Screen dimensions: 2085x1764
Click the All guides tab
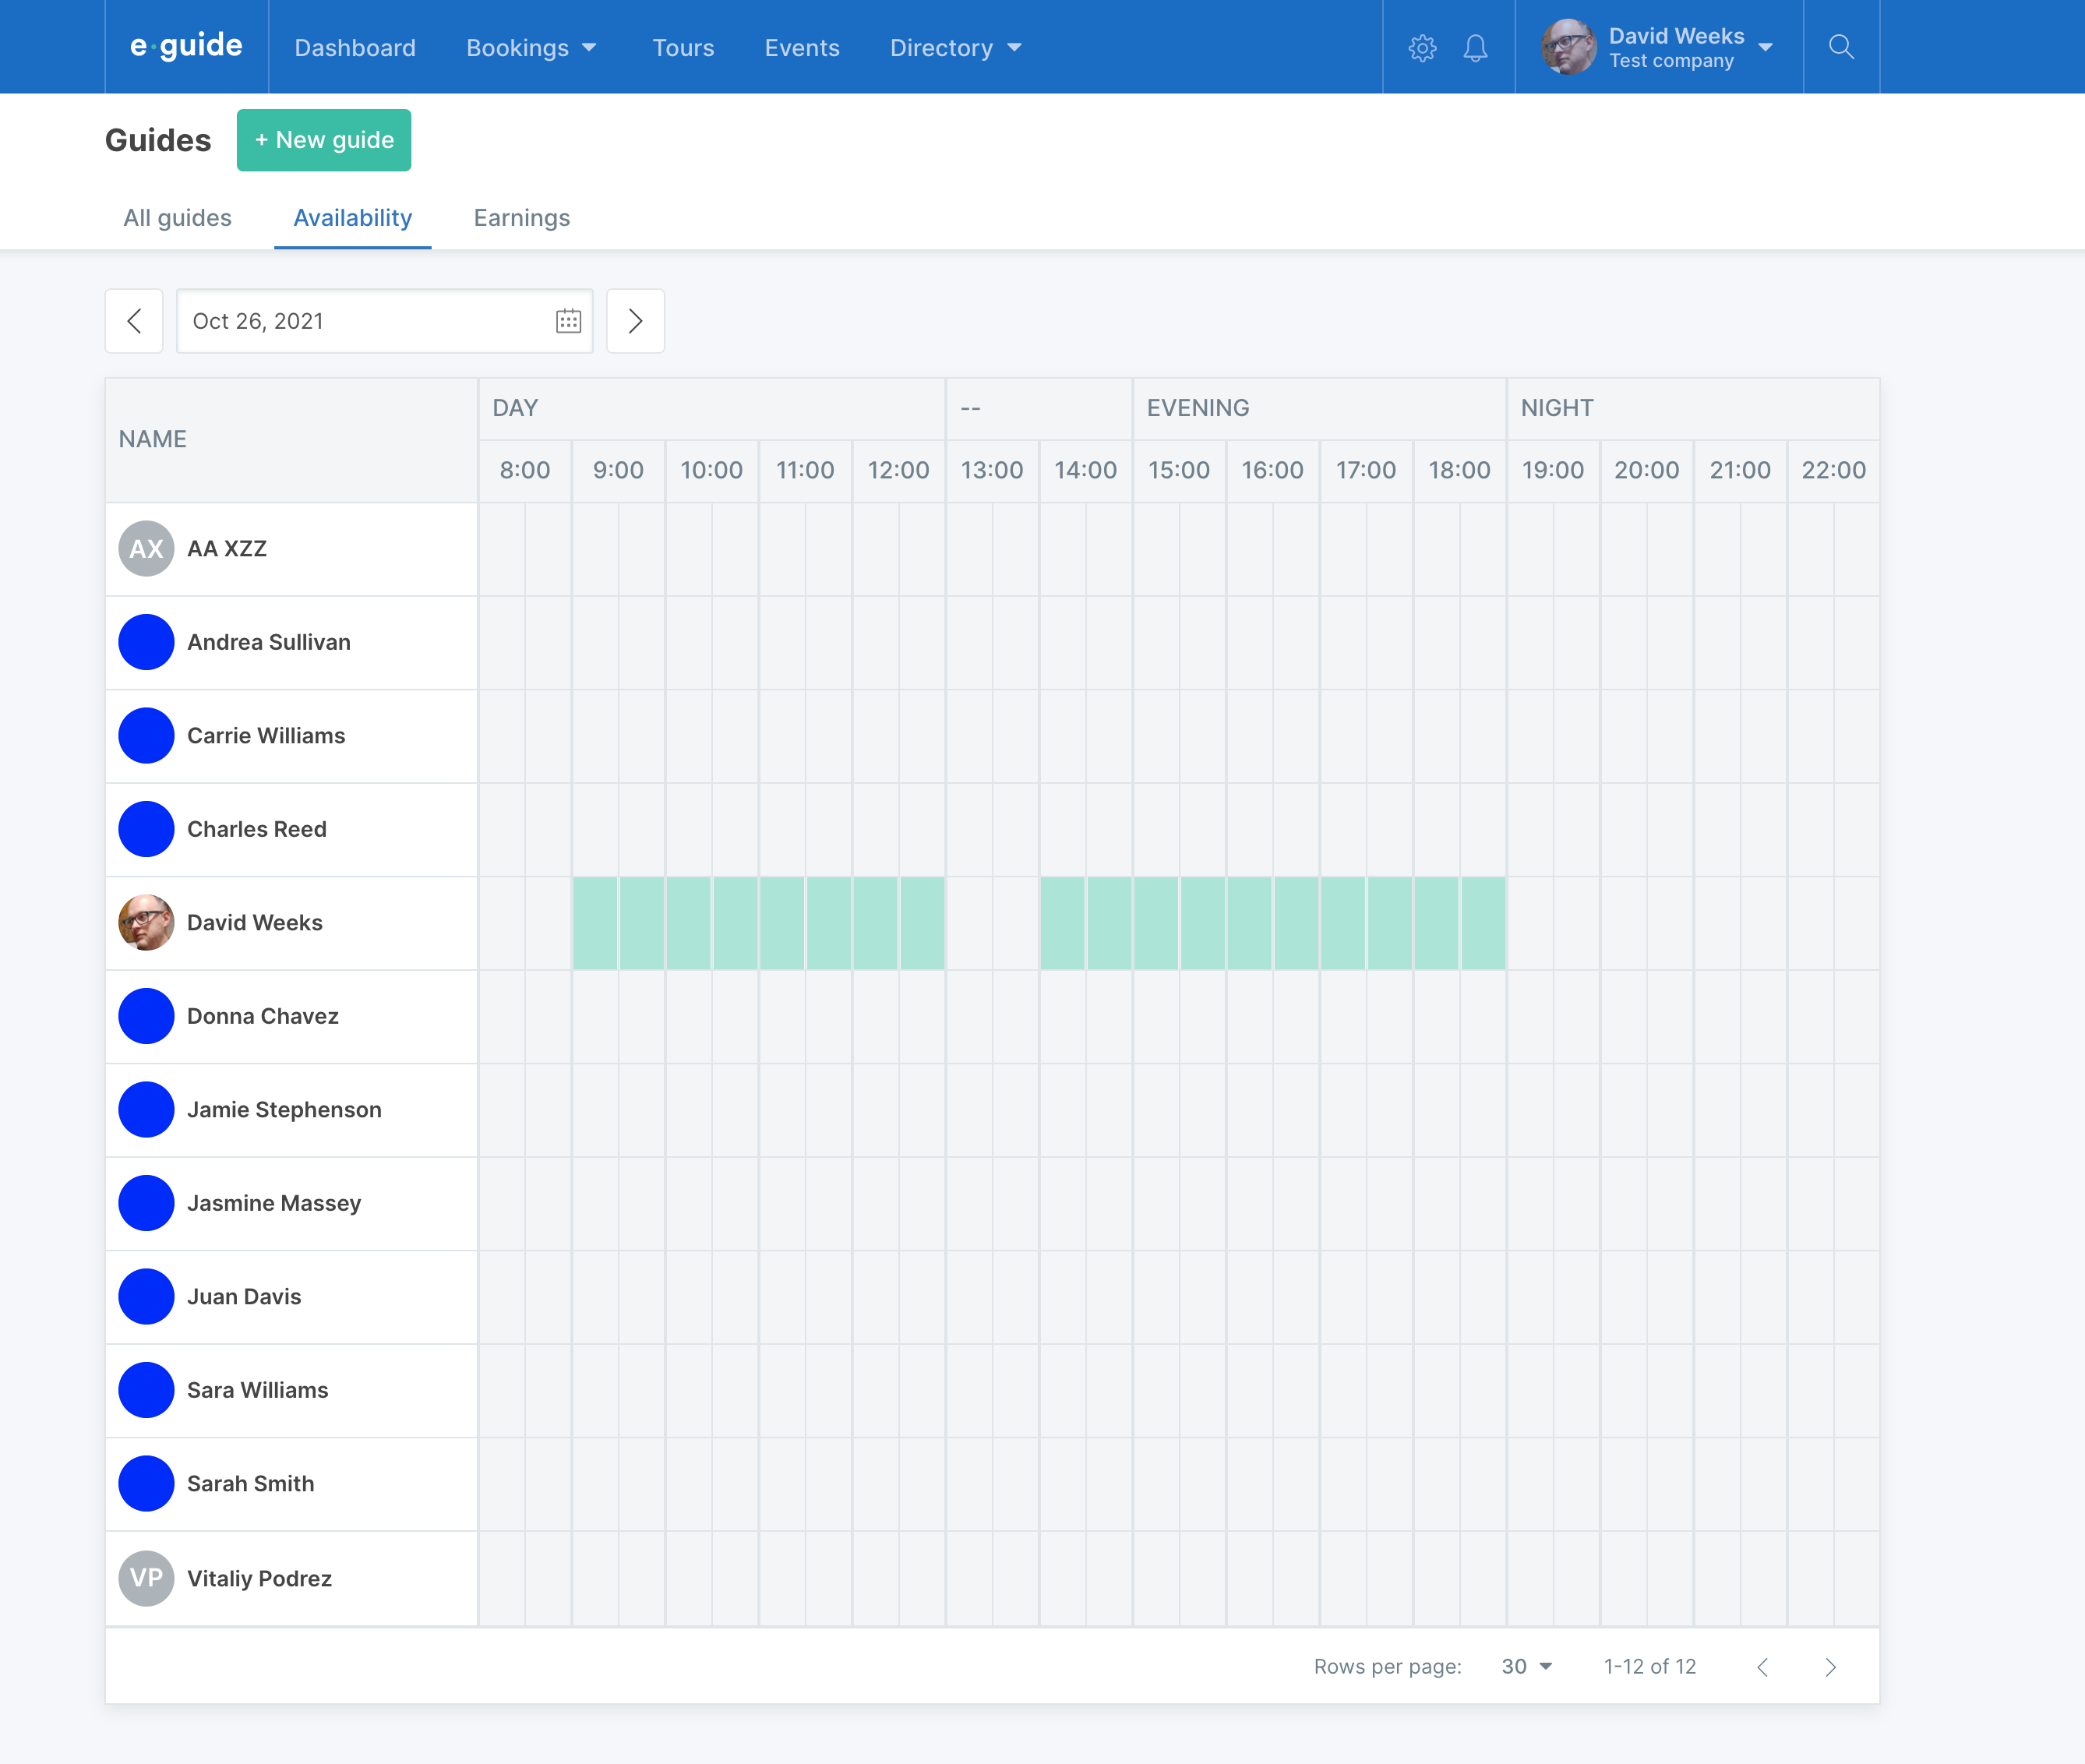177,219
